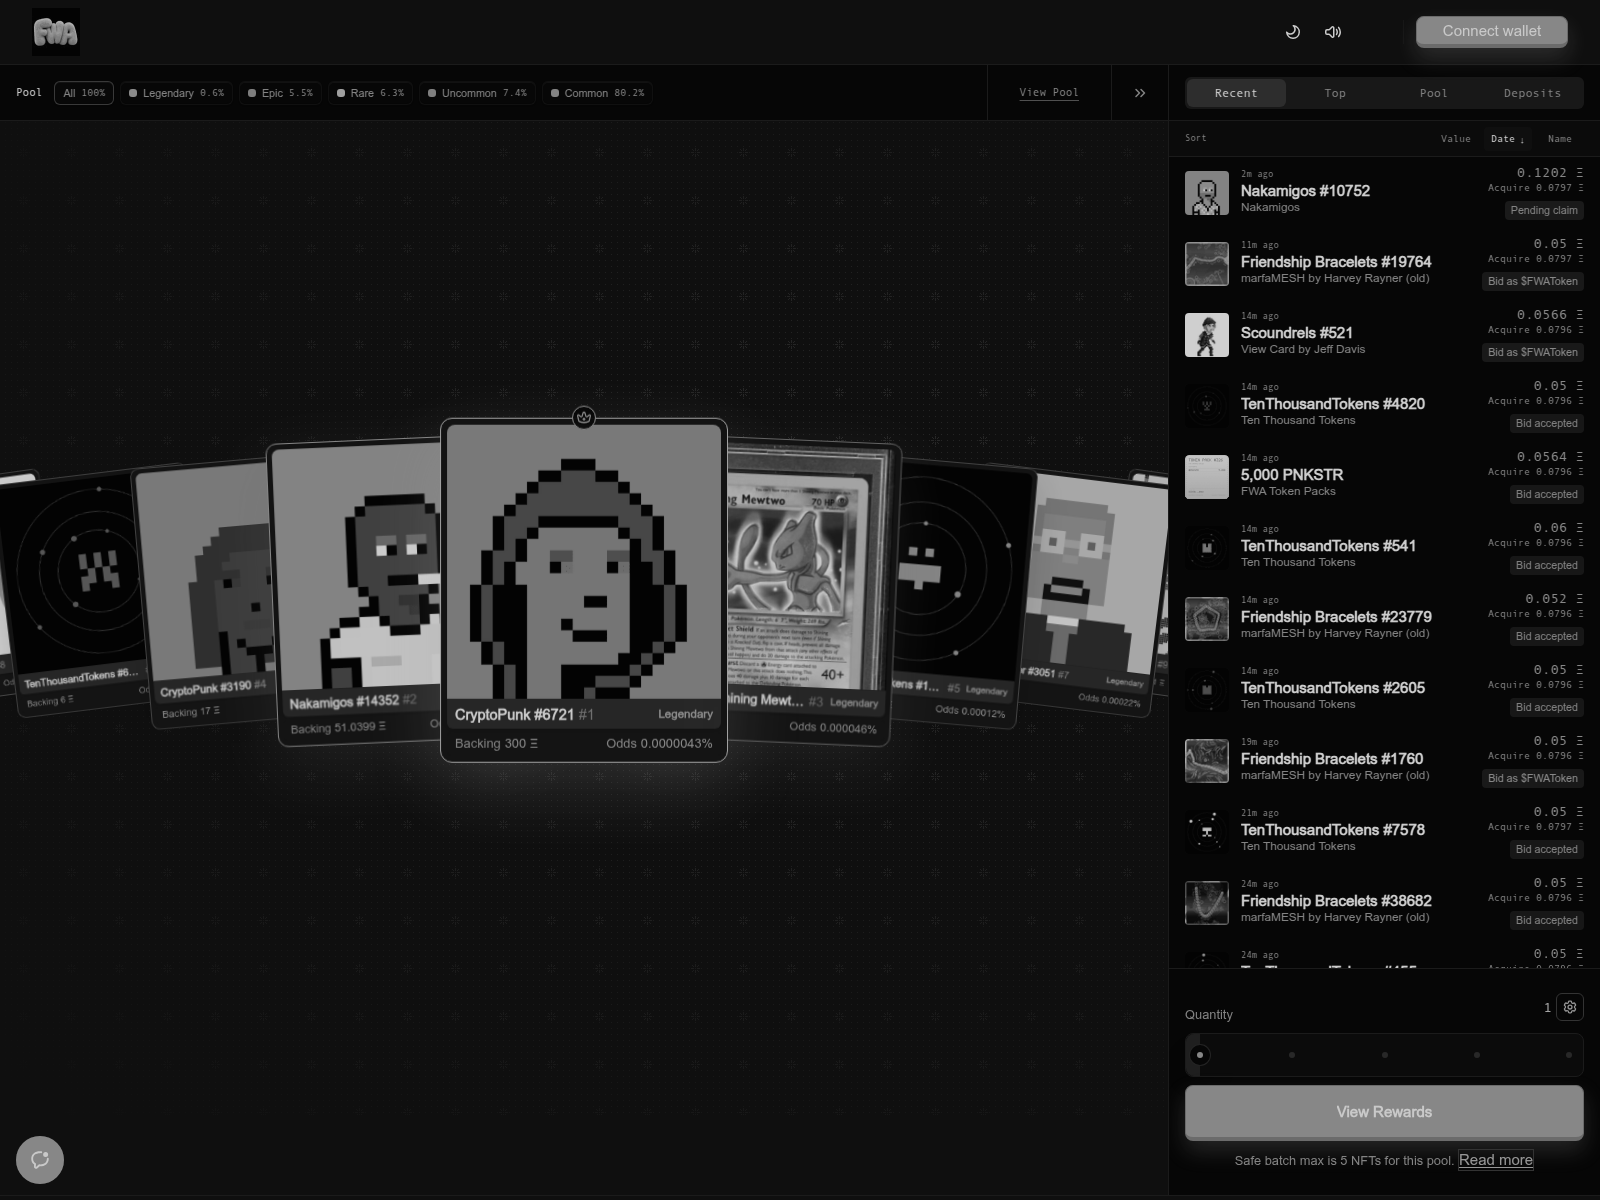Select CryptoPunk #6721 center card
1600x1200 pixels.
584,590
